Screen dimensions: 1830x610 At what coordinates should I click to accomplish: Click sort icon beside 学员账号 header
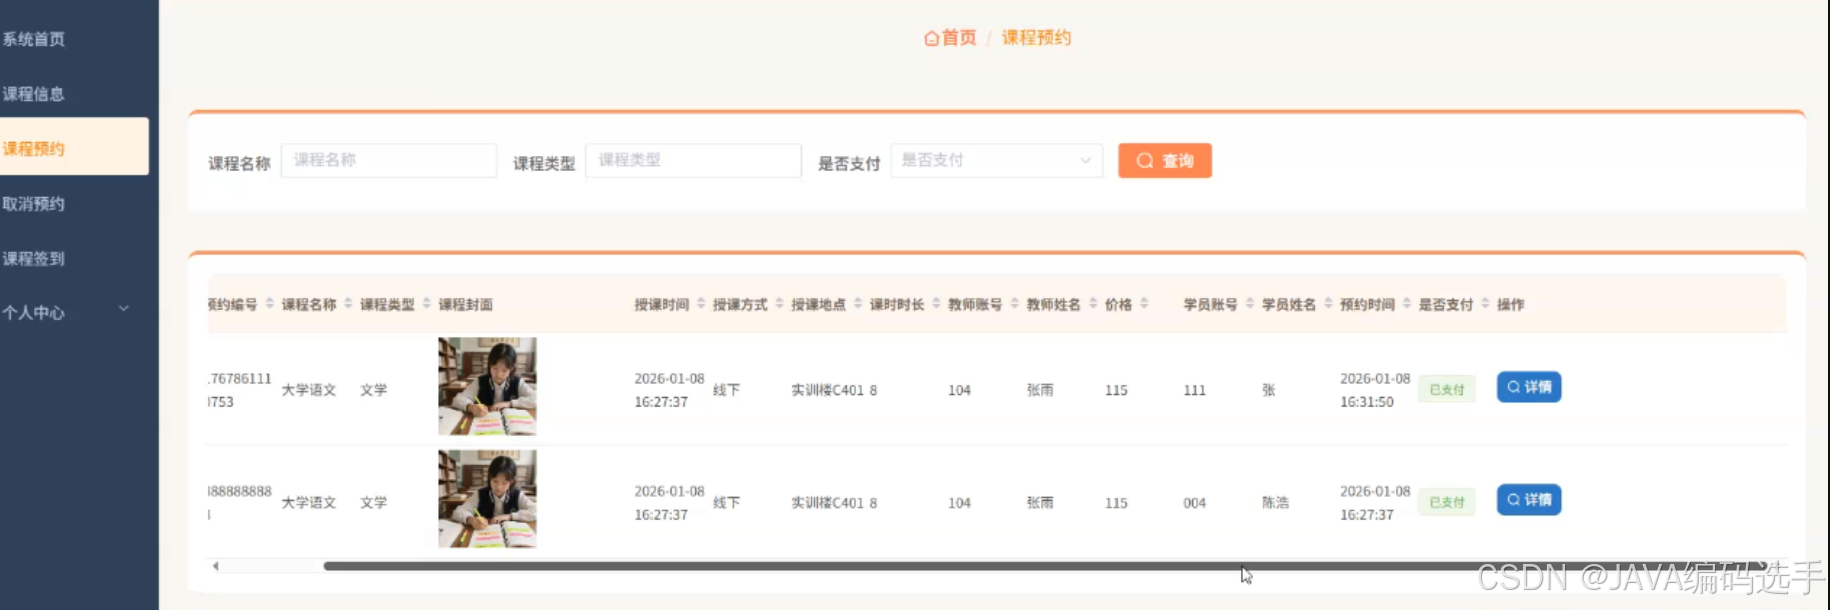click(x=1250, y=304)
